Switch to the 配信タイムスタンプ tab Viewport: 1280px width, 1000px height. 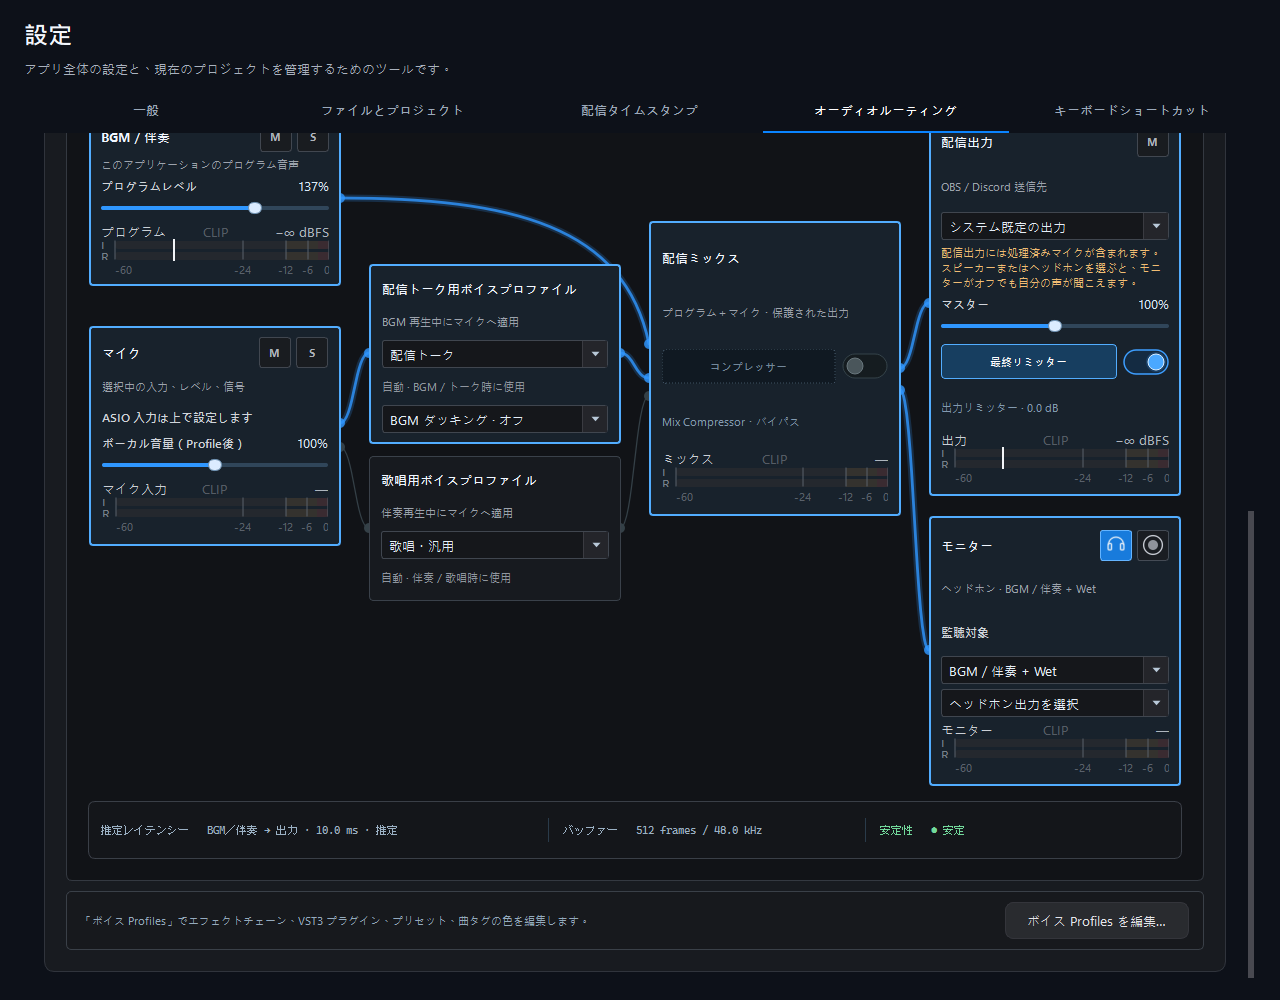[639, 110]
